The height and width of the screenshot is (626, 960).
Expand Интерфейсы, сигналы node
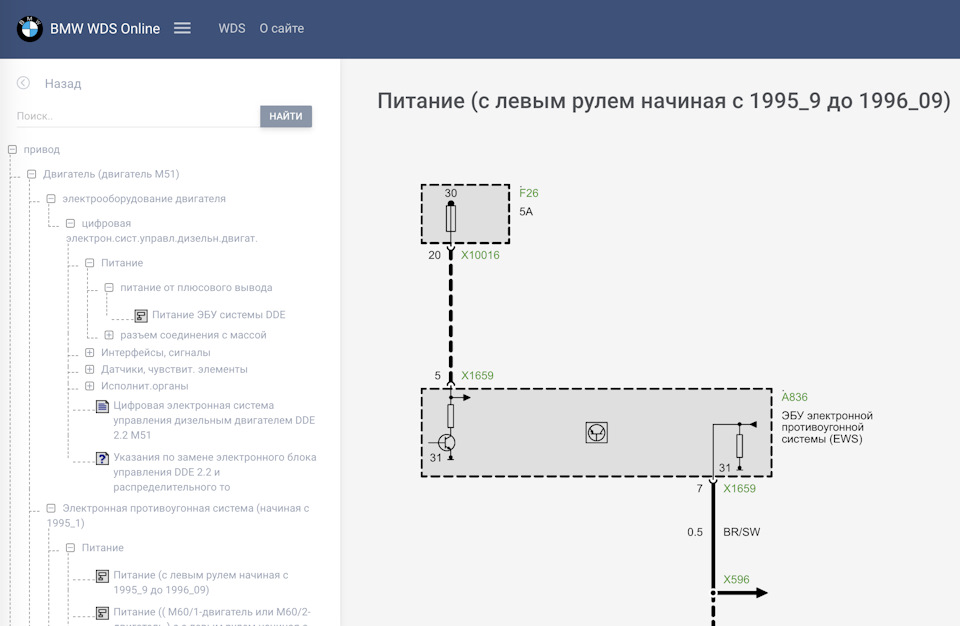point(89,352)
